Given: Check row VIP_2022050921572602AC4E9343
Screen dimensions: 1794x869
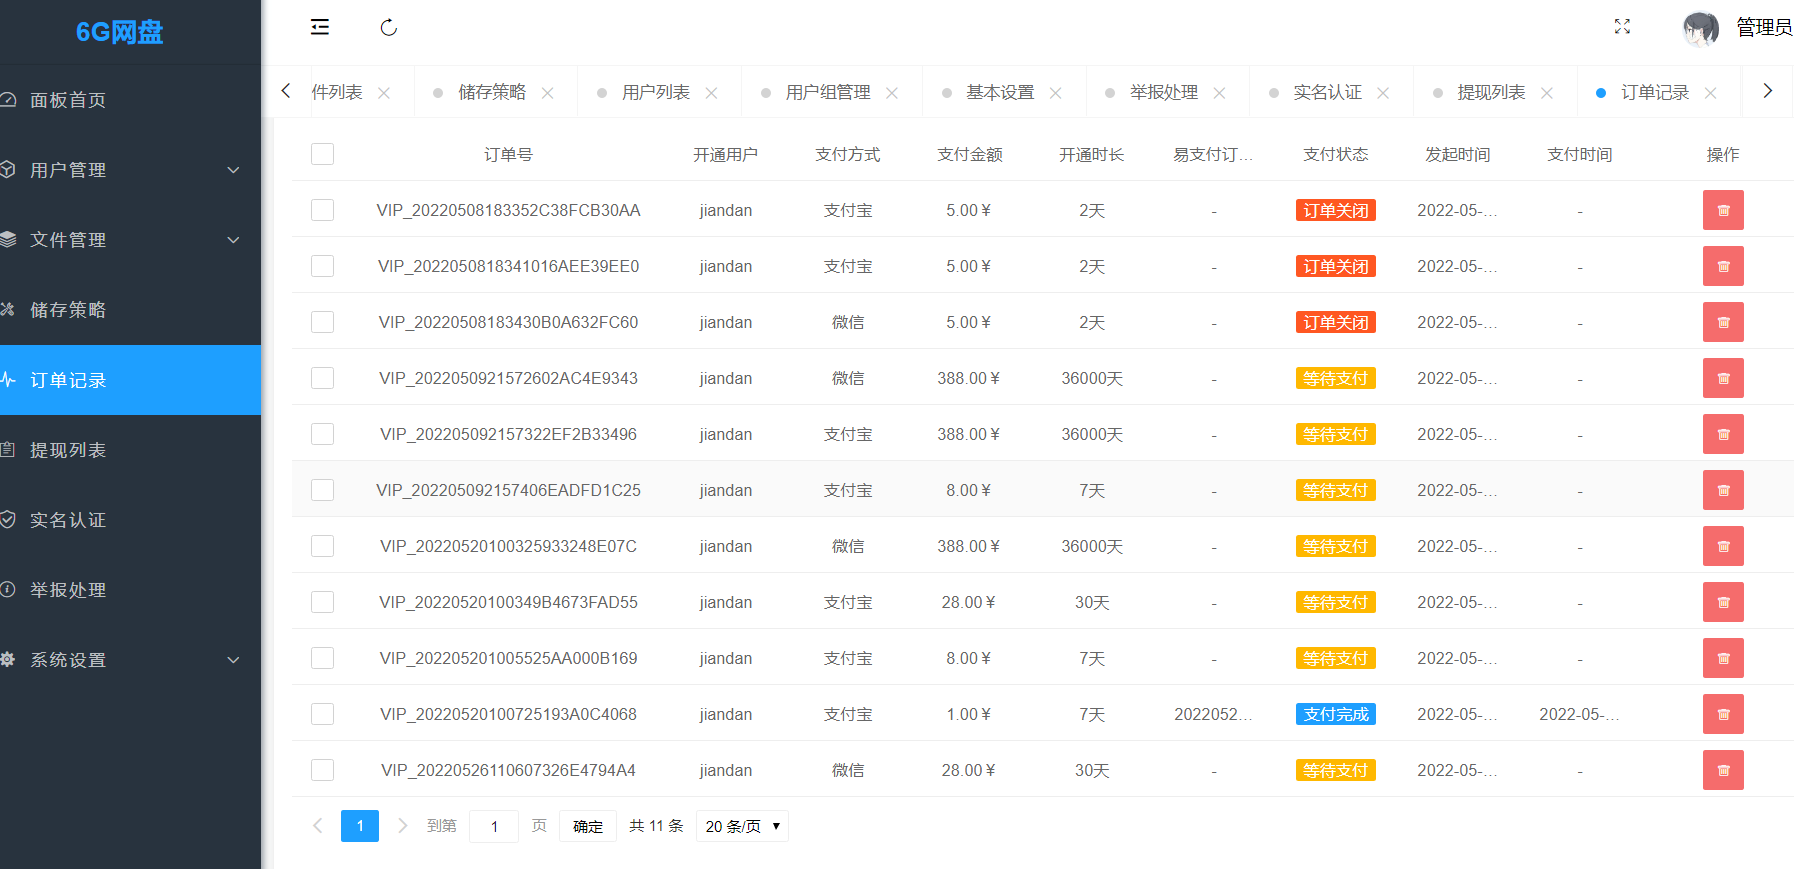Looking at the screenshot, I should pos(322,378).
